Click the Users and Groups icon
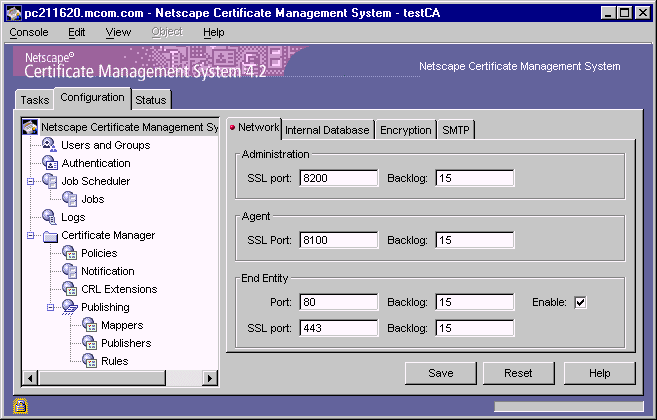The image size is (657, 420). pos(49,145)
